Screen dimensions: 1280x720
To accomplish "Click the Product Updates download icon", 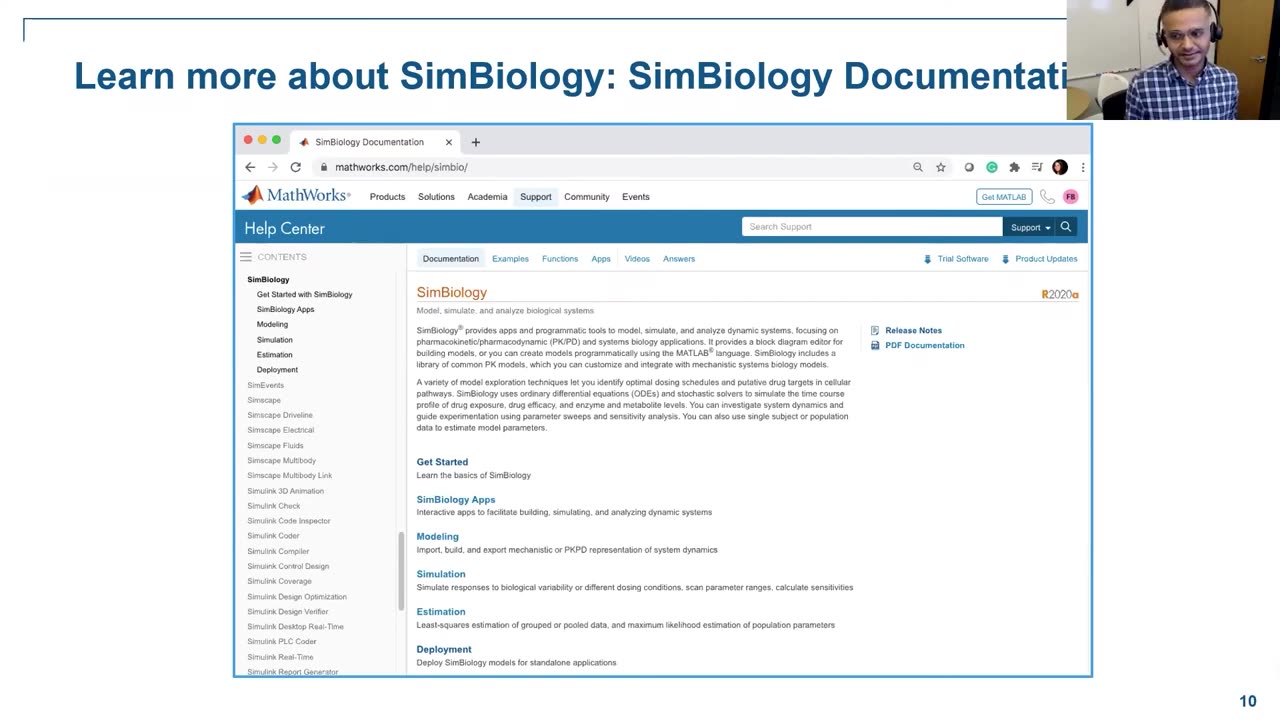I will [1004, 259].
